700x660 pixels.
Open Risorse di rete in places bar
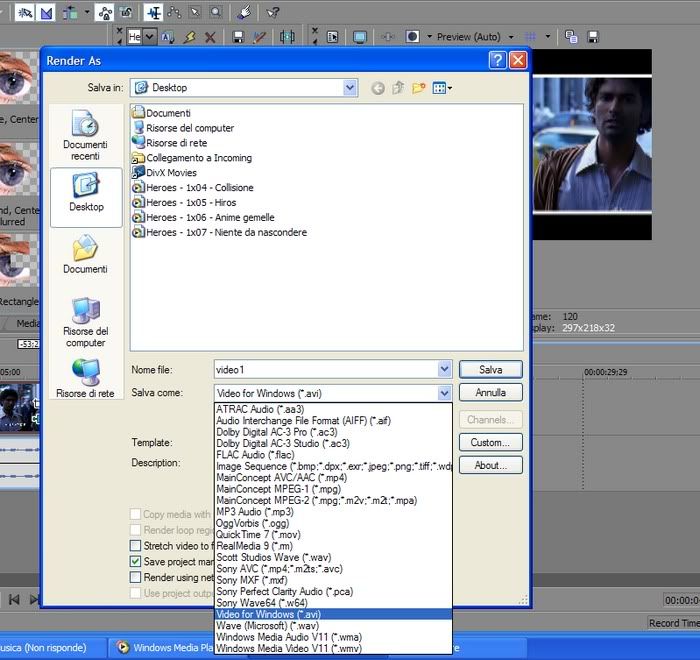pos(85,378)
